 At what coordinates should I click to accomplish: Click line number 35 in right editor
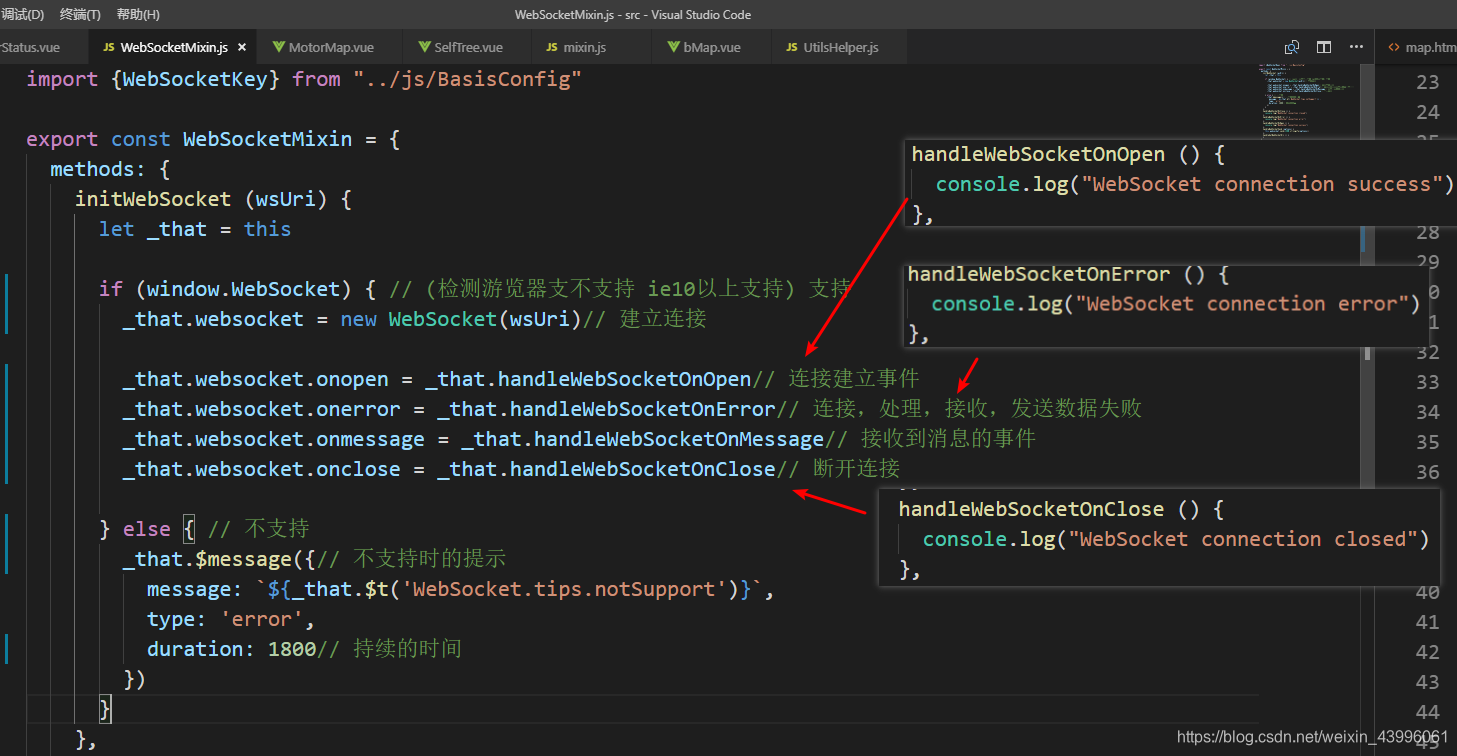click(1428, 442)
